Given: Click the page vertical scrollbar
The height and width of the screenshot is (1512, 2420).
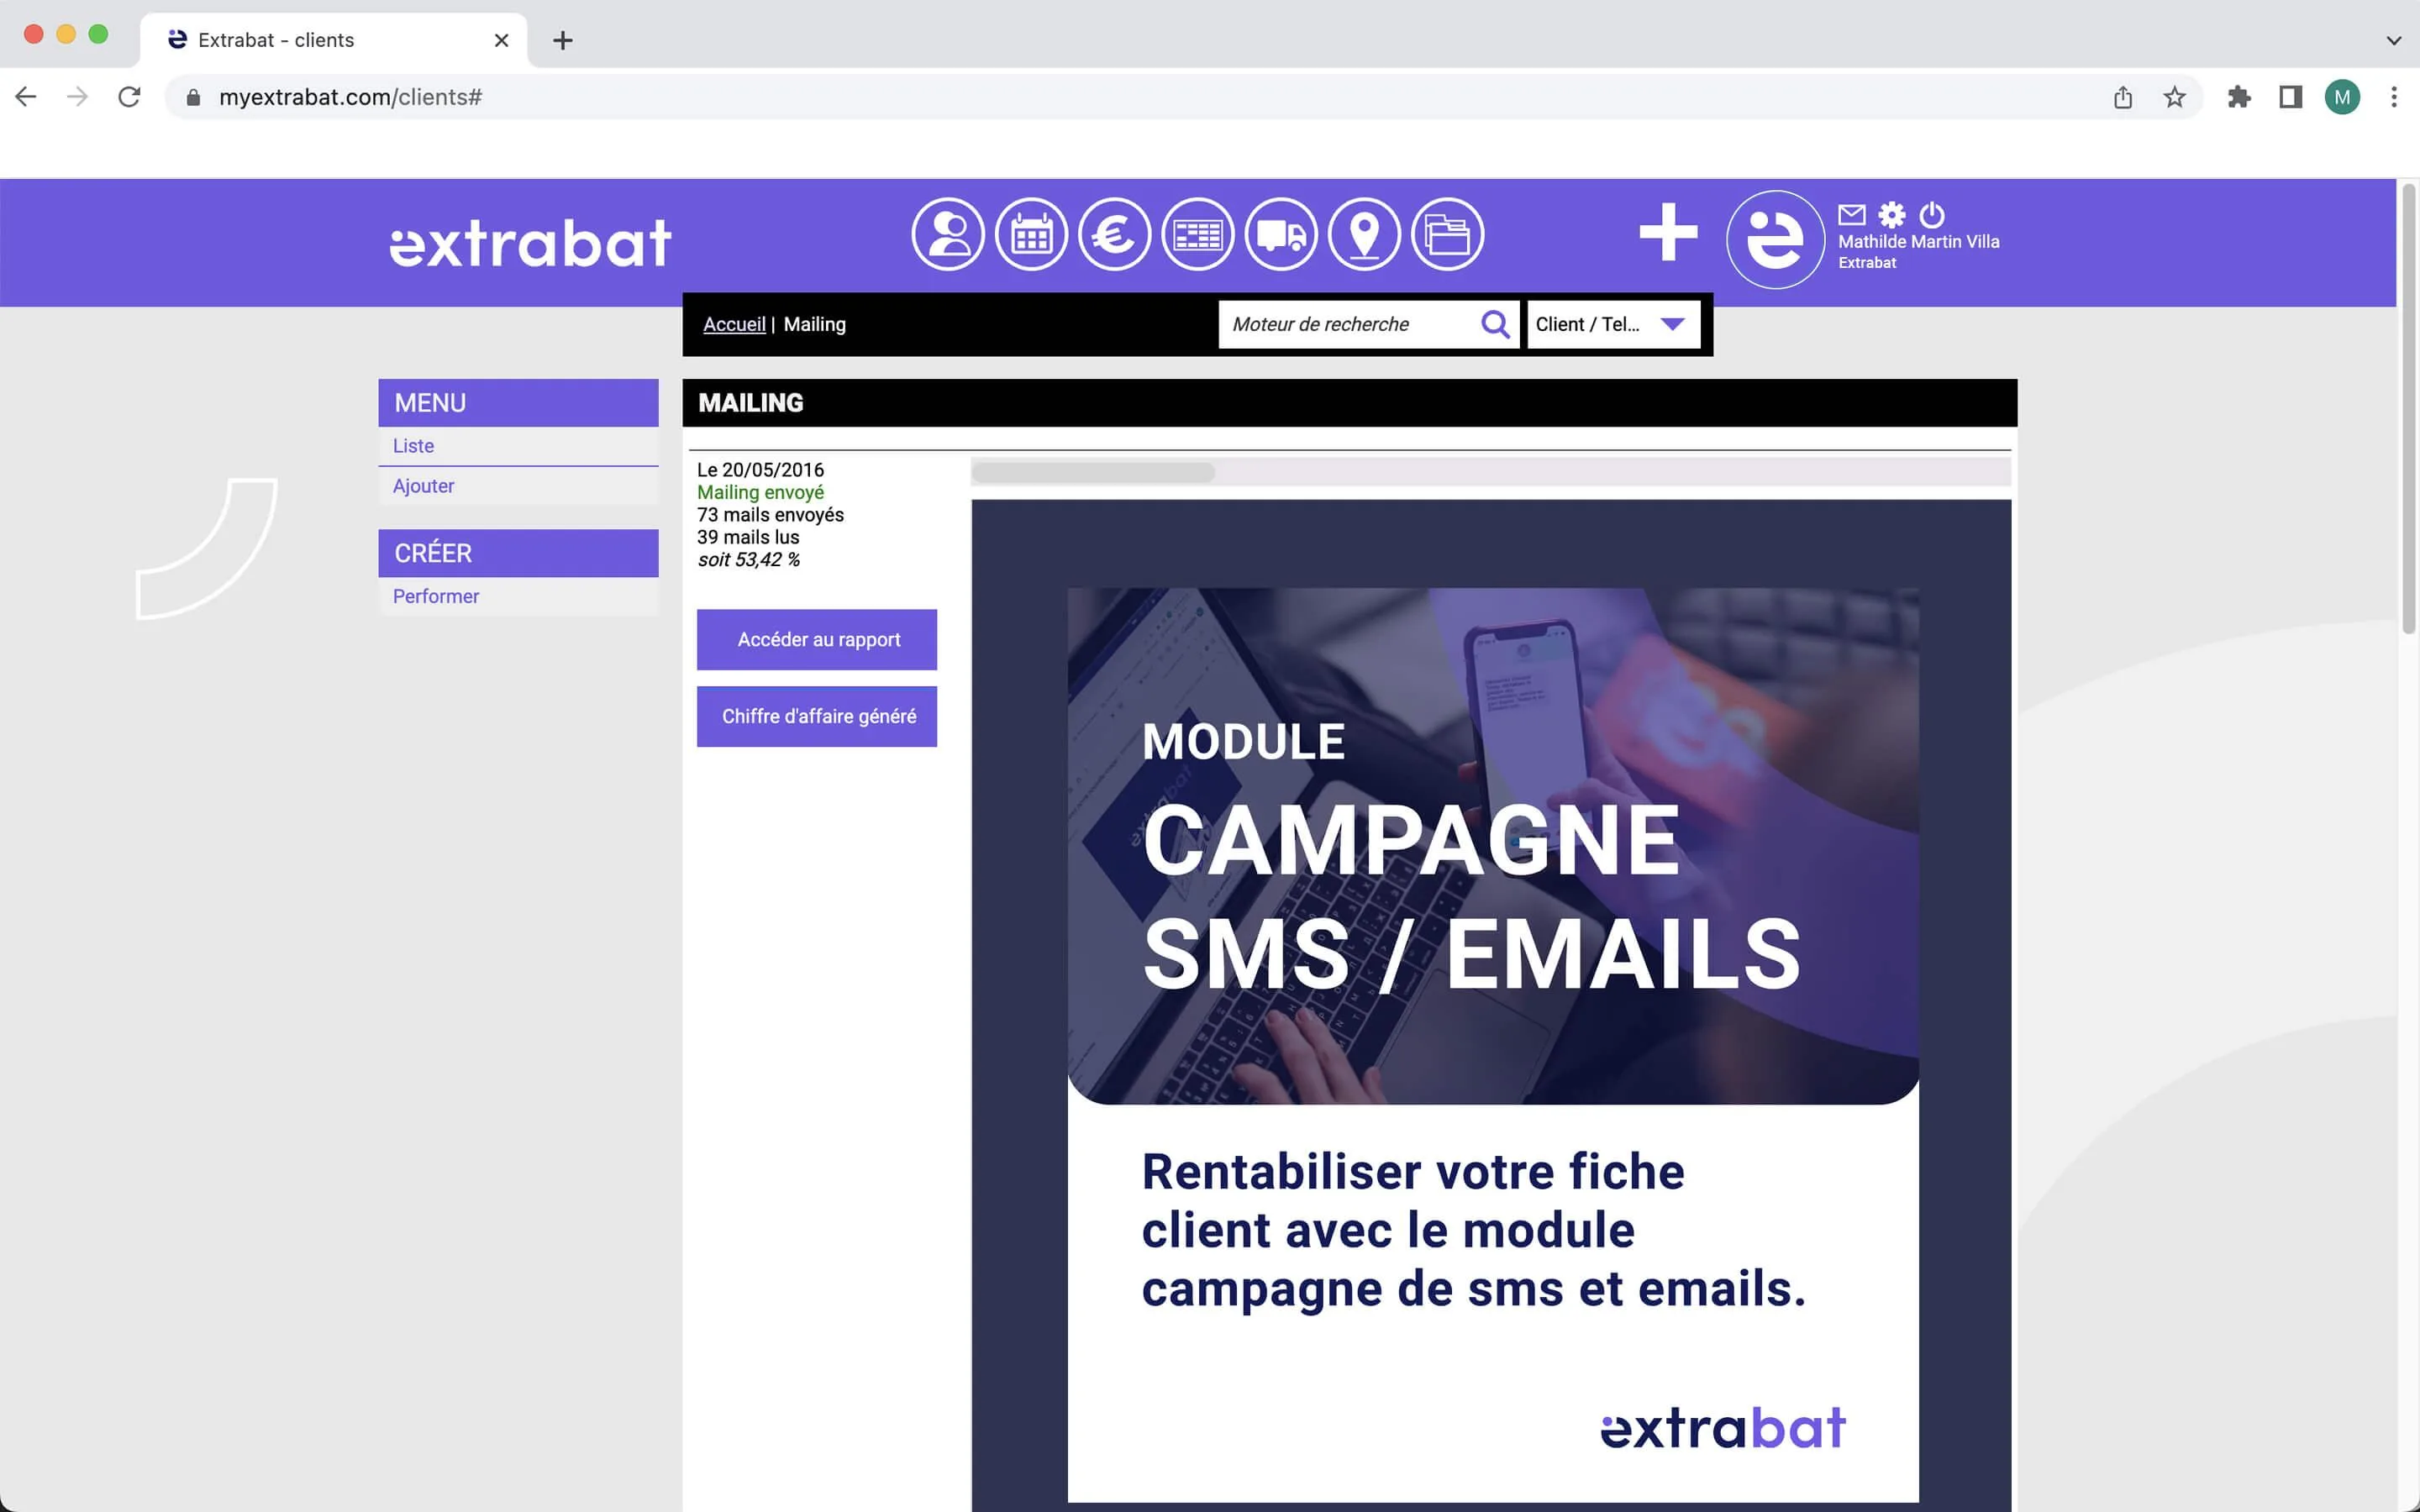Looking at the screenshot, I should click(2408, 408).
